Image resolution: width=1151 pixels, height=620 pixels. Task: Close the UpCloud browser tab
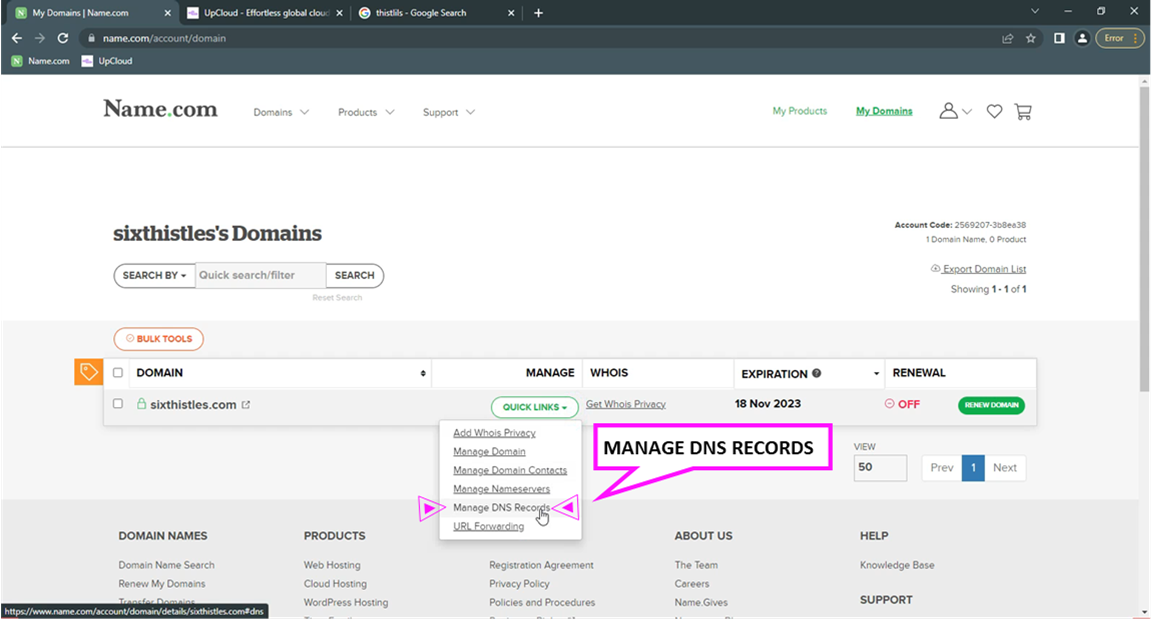[x=339, y=12]
